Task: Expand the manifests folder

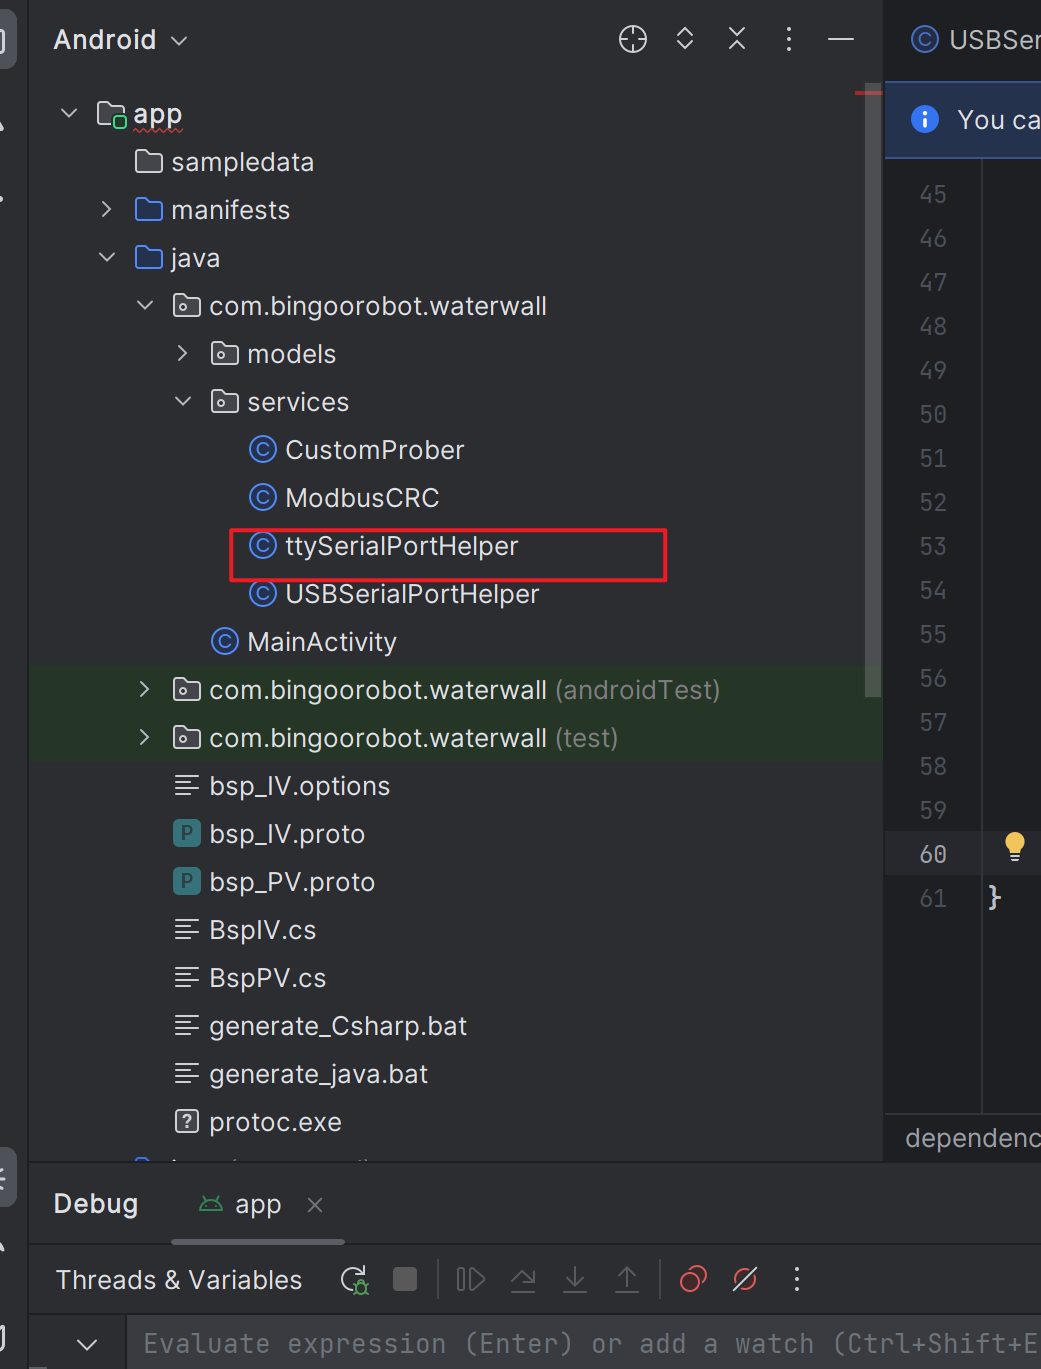Action: [x=107, y=210]
